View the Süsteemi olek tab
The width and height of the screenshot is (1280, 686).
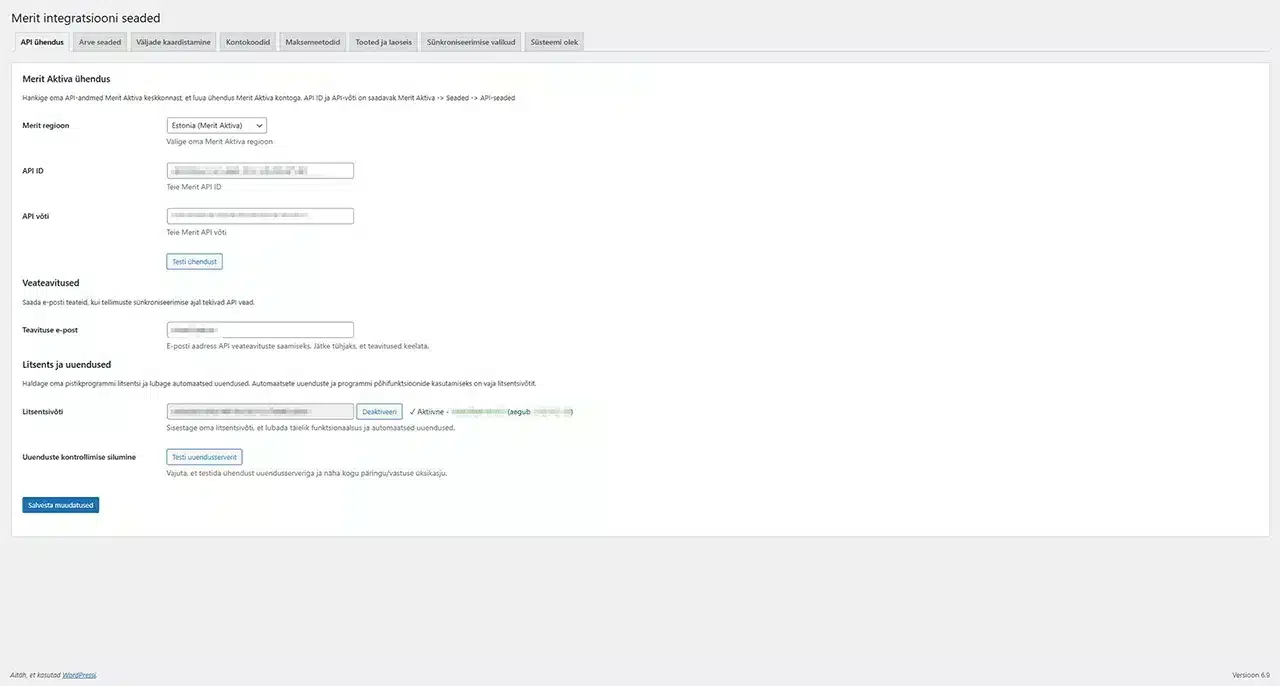(555, 42)
